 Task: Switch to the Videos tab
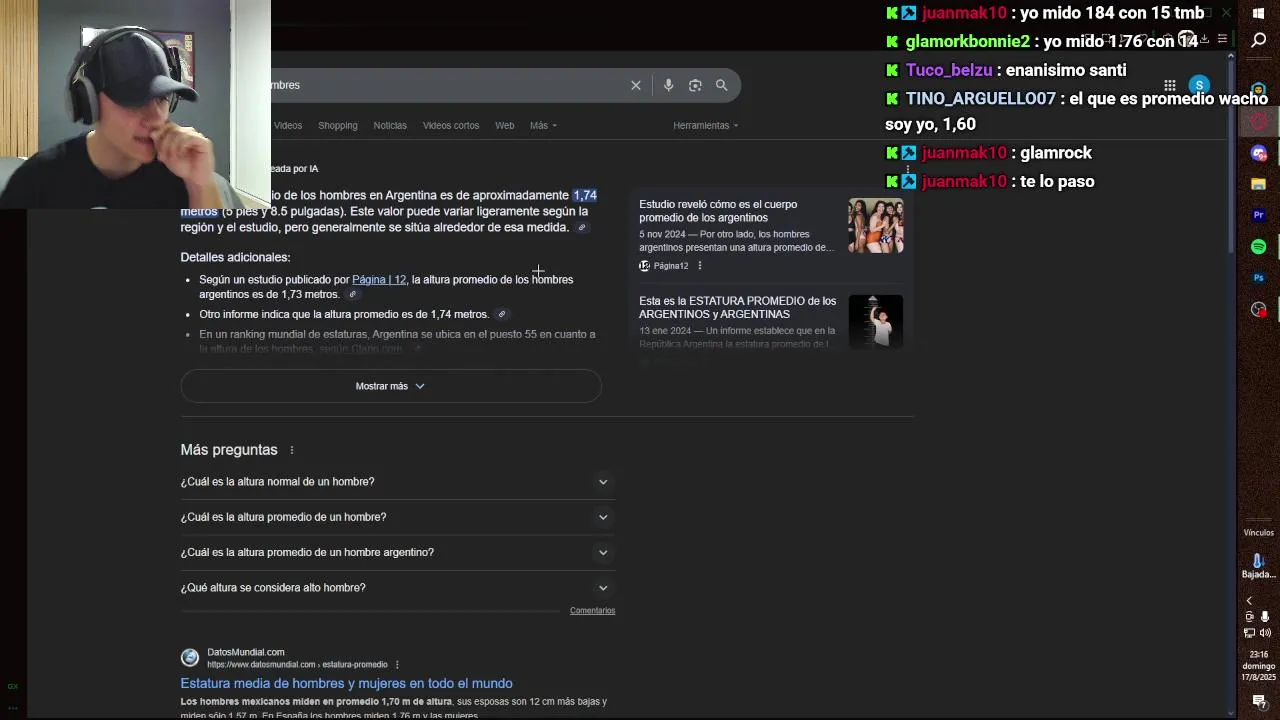point(288,125)
